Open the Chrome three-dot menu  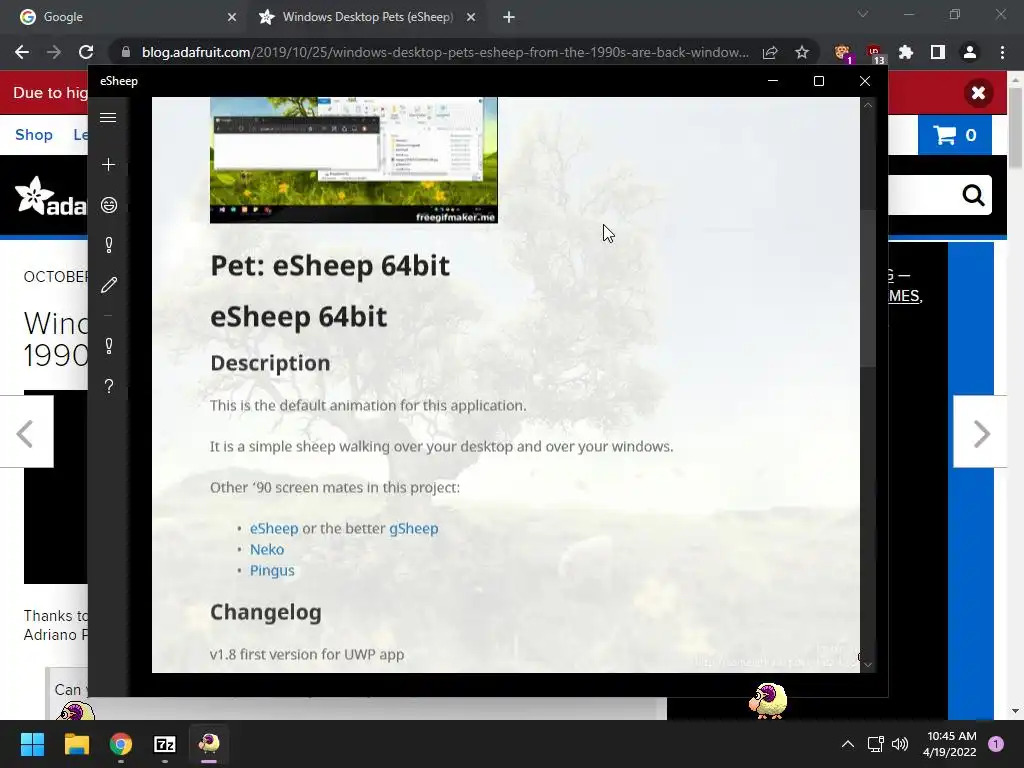click(x=1002, y=52)
